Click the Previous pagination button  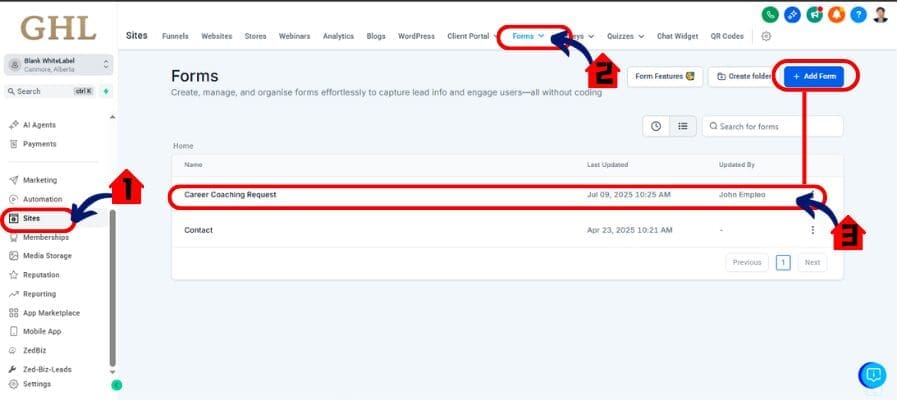pyautogui.click(x=747, y=262)
